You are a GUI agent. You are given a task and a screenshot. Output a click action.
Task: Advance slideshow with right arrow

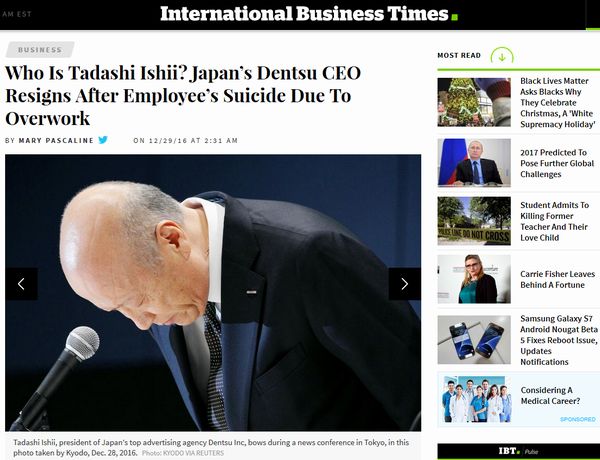coord(404,284)
